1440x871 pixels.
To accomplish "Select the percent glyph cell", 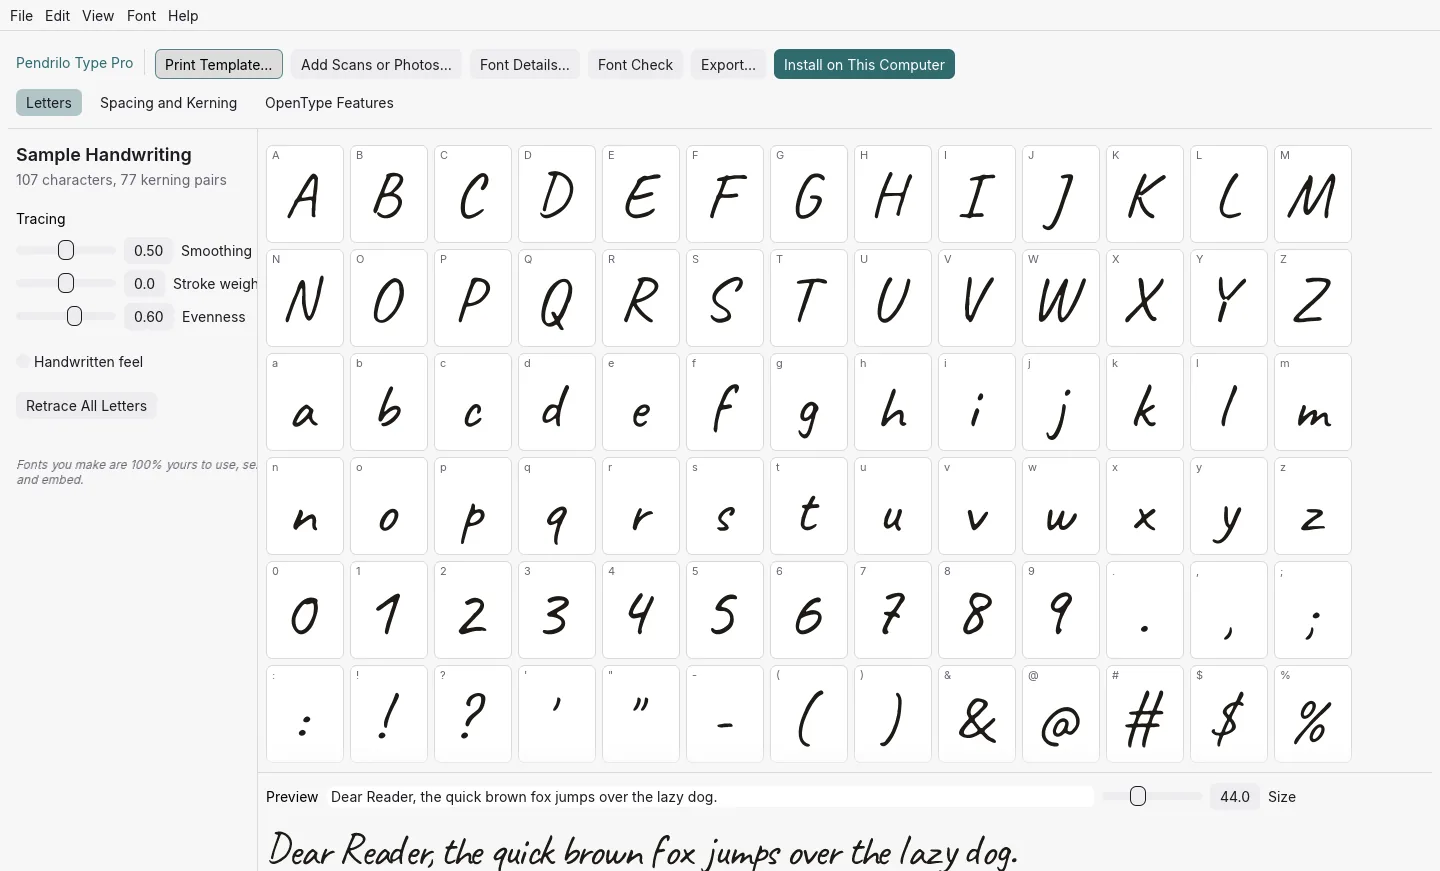I will (1313, 714).
